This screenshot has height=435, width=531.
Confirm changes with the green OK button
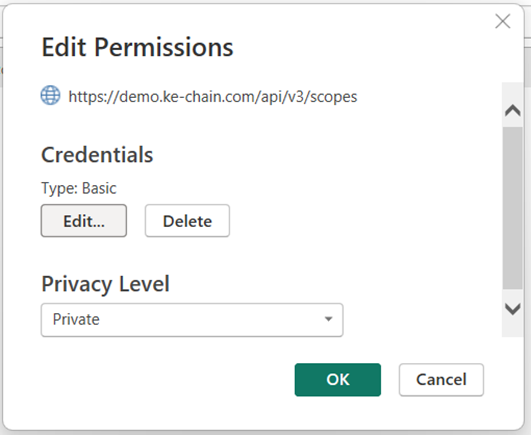click(x=338, y=379)
